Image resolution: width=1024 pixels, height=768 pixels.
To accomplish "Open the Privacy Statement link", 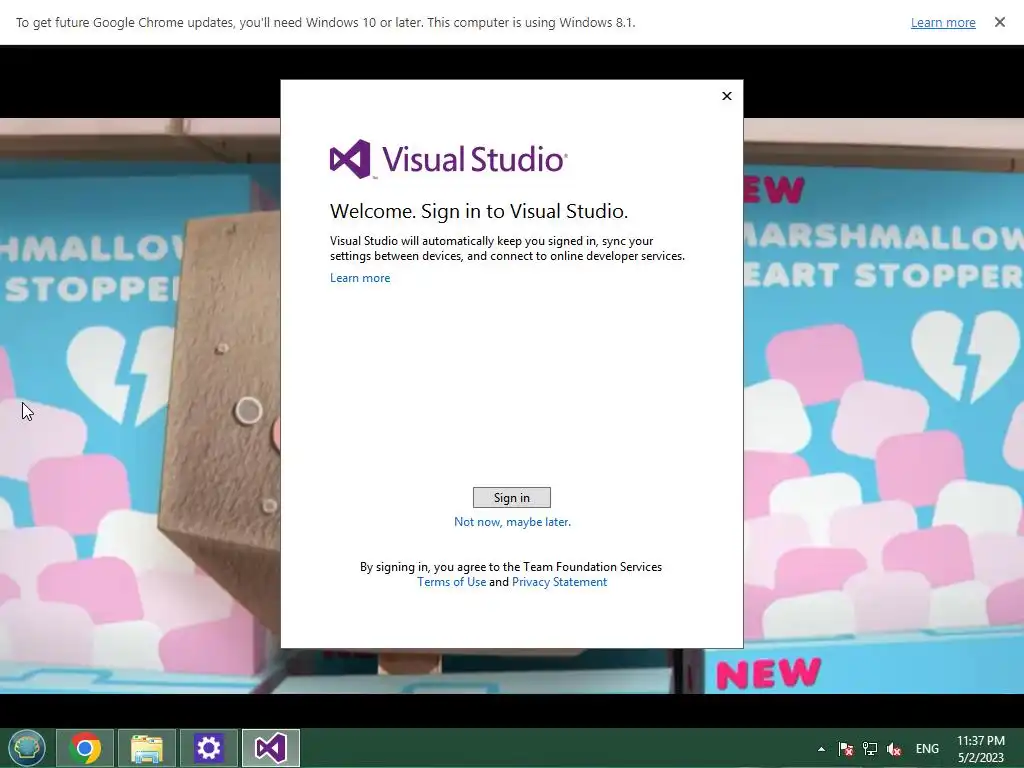I will tap(559, 582).
